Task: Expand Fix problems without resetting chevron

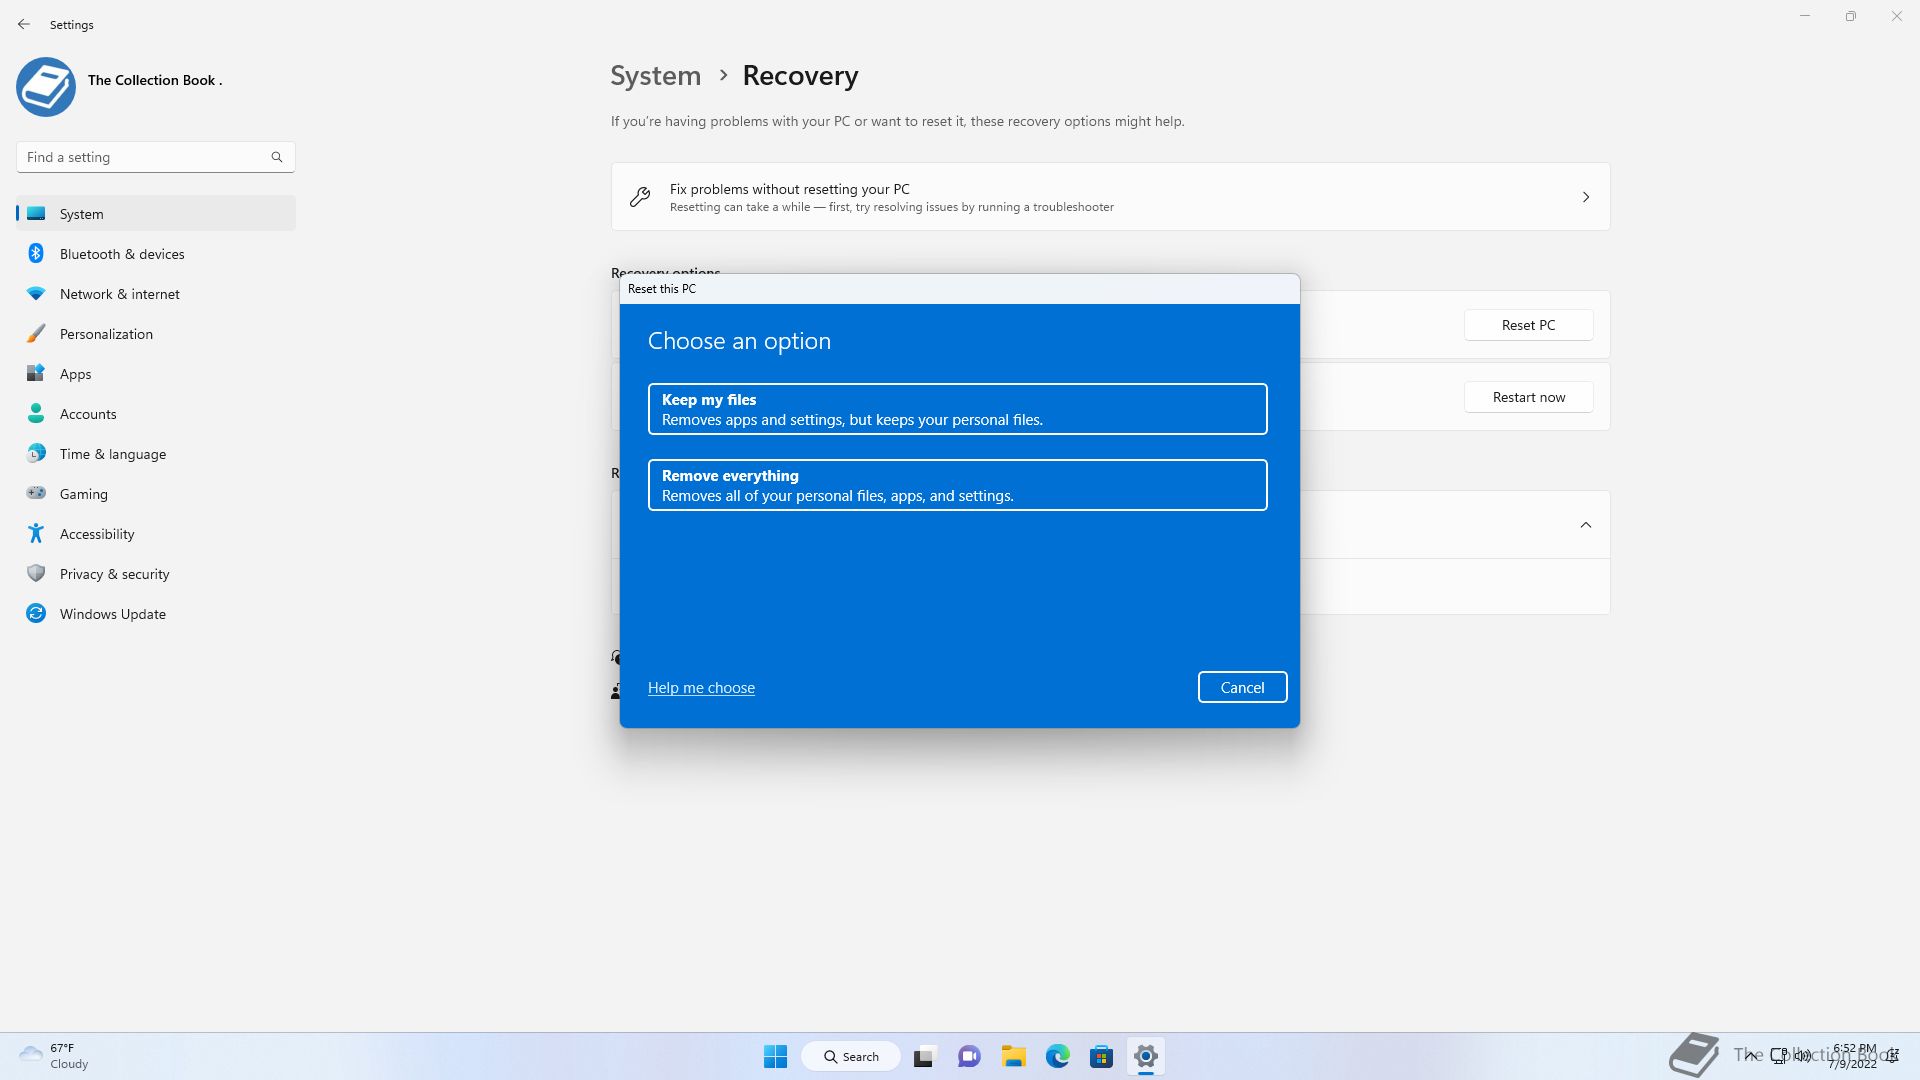Action: pyautogui.click(x=1585, y=197)
